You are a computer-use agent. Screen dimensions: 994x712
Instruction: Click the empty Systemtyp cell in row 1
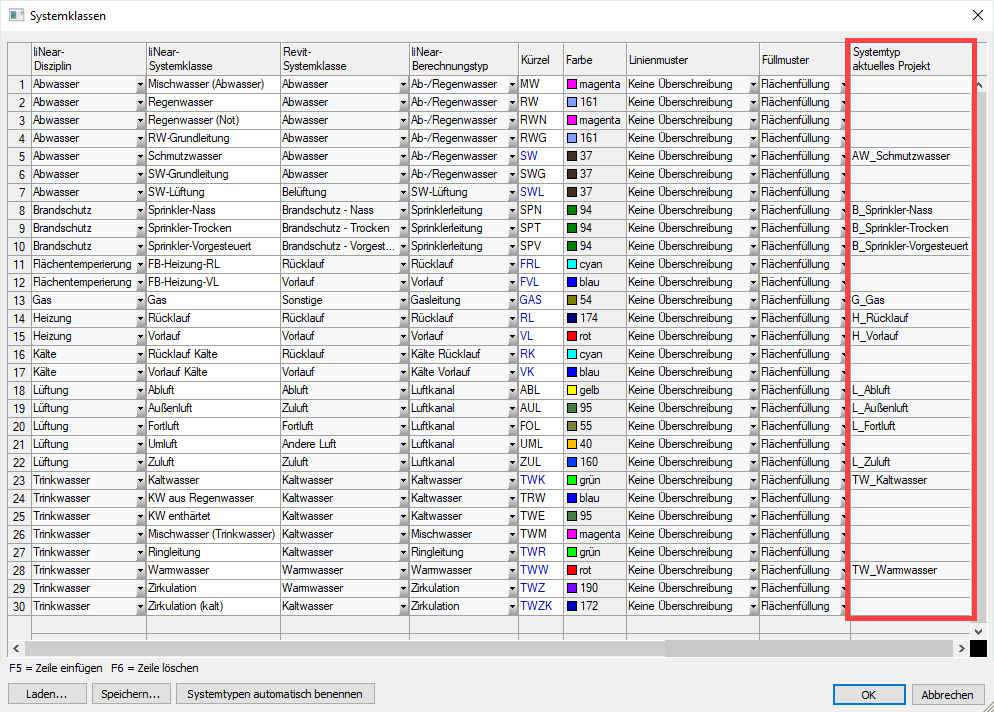point(910,84)
